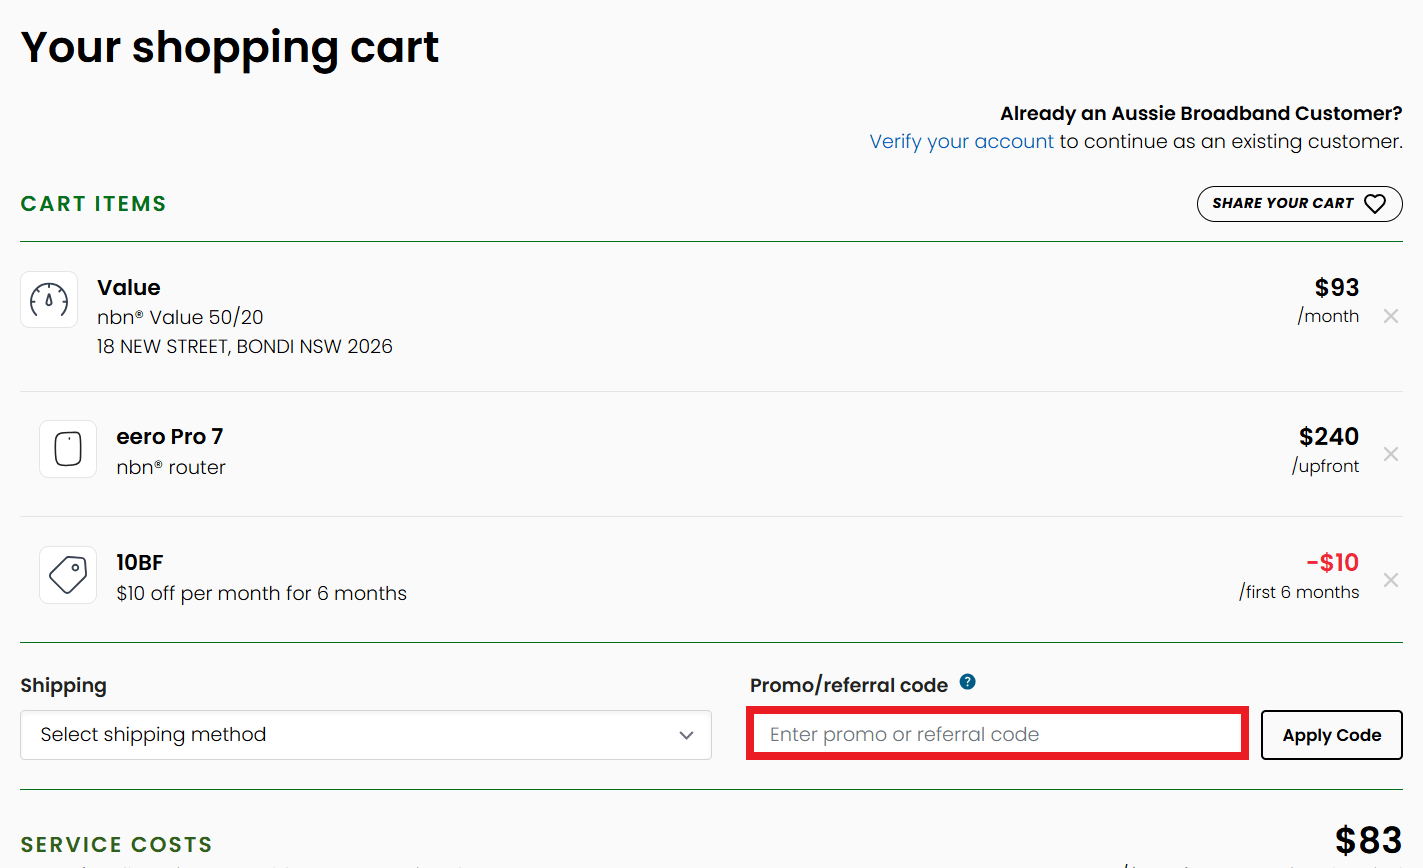Click the eero router device icon
This screenshot has height=868, width=1423.
tap(68, 449)
